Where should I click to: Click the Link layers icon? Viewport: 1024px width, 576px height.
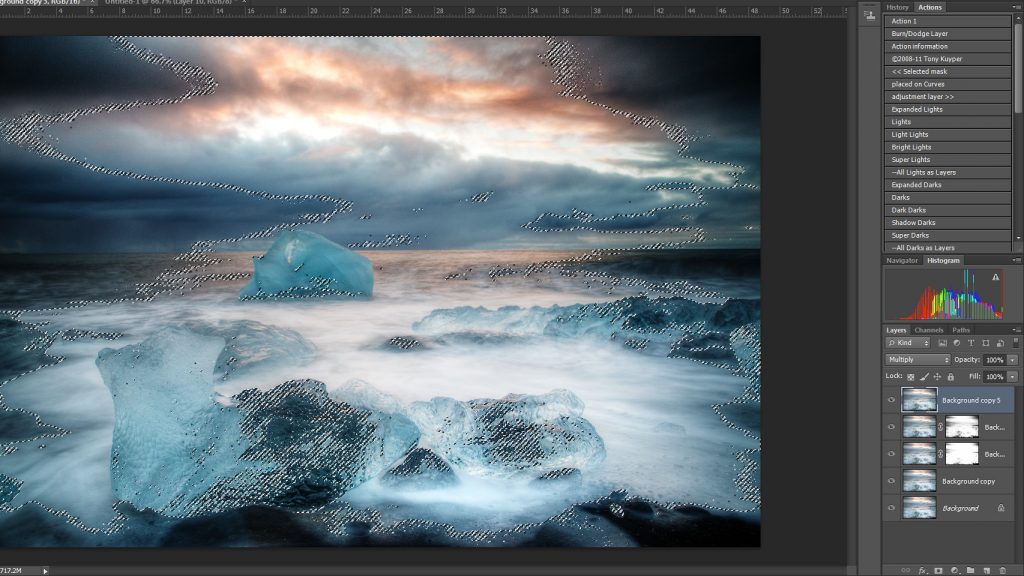coord(906,570)
